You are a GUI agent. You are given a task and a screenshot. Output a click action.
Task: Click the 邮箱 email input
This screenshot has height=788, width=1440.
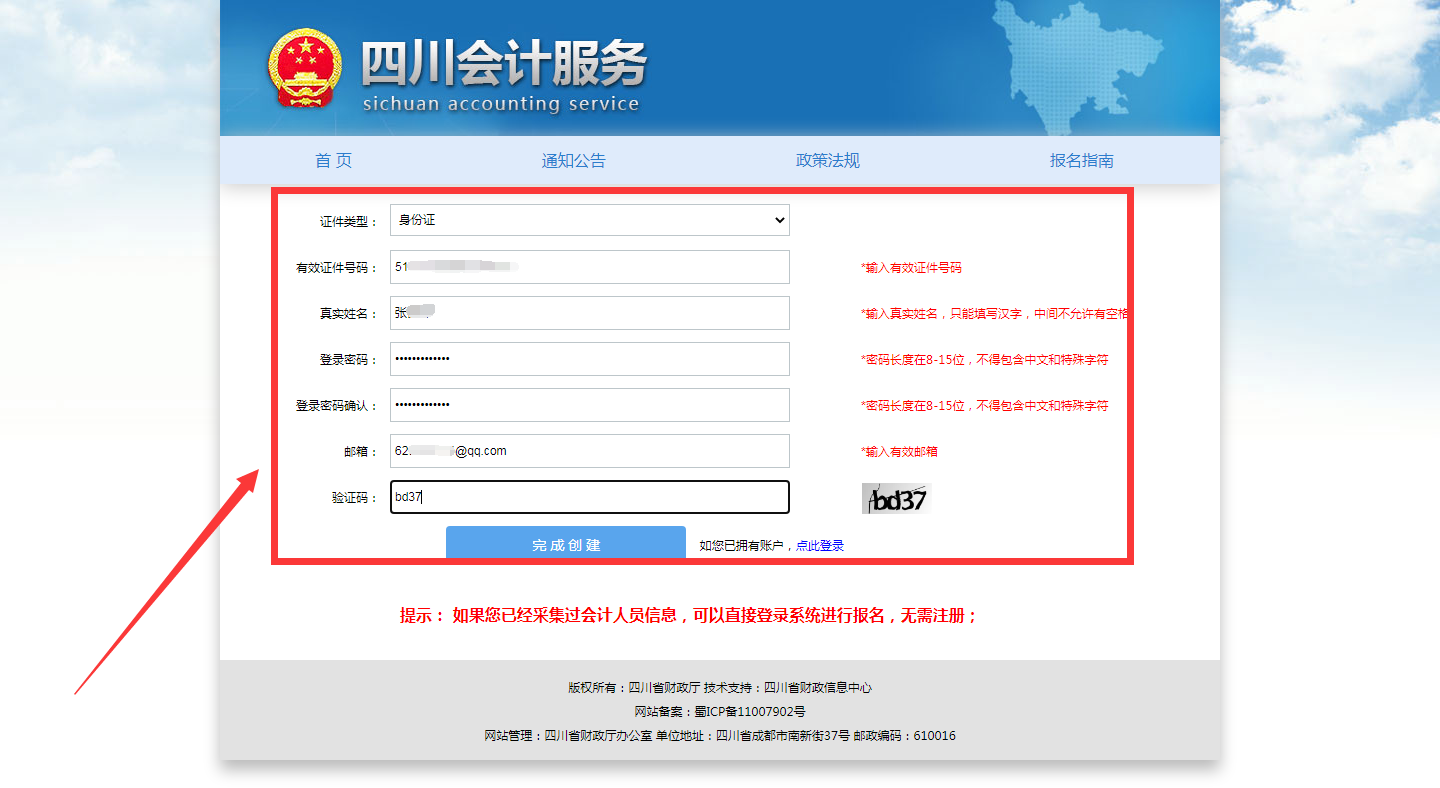[x=589, y=451]
